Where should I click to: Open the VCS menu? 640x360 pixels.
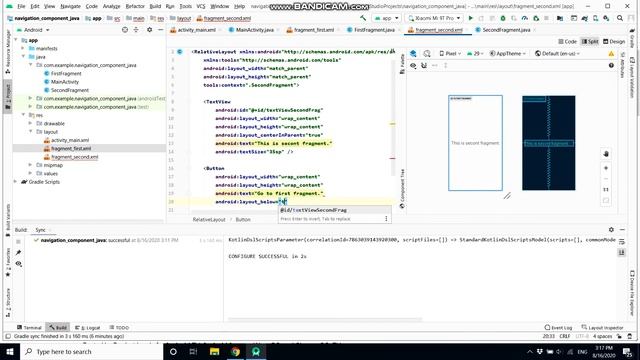coord(201,7)
